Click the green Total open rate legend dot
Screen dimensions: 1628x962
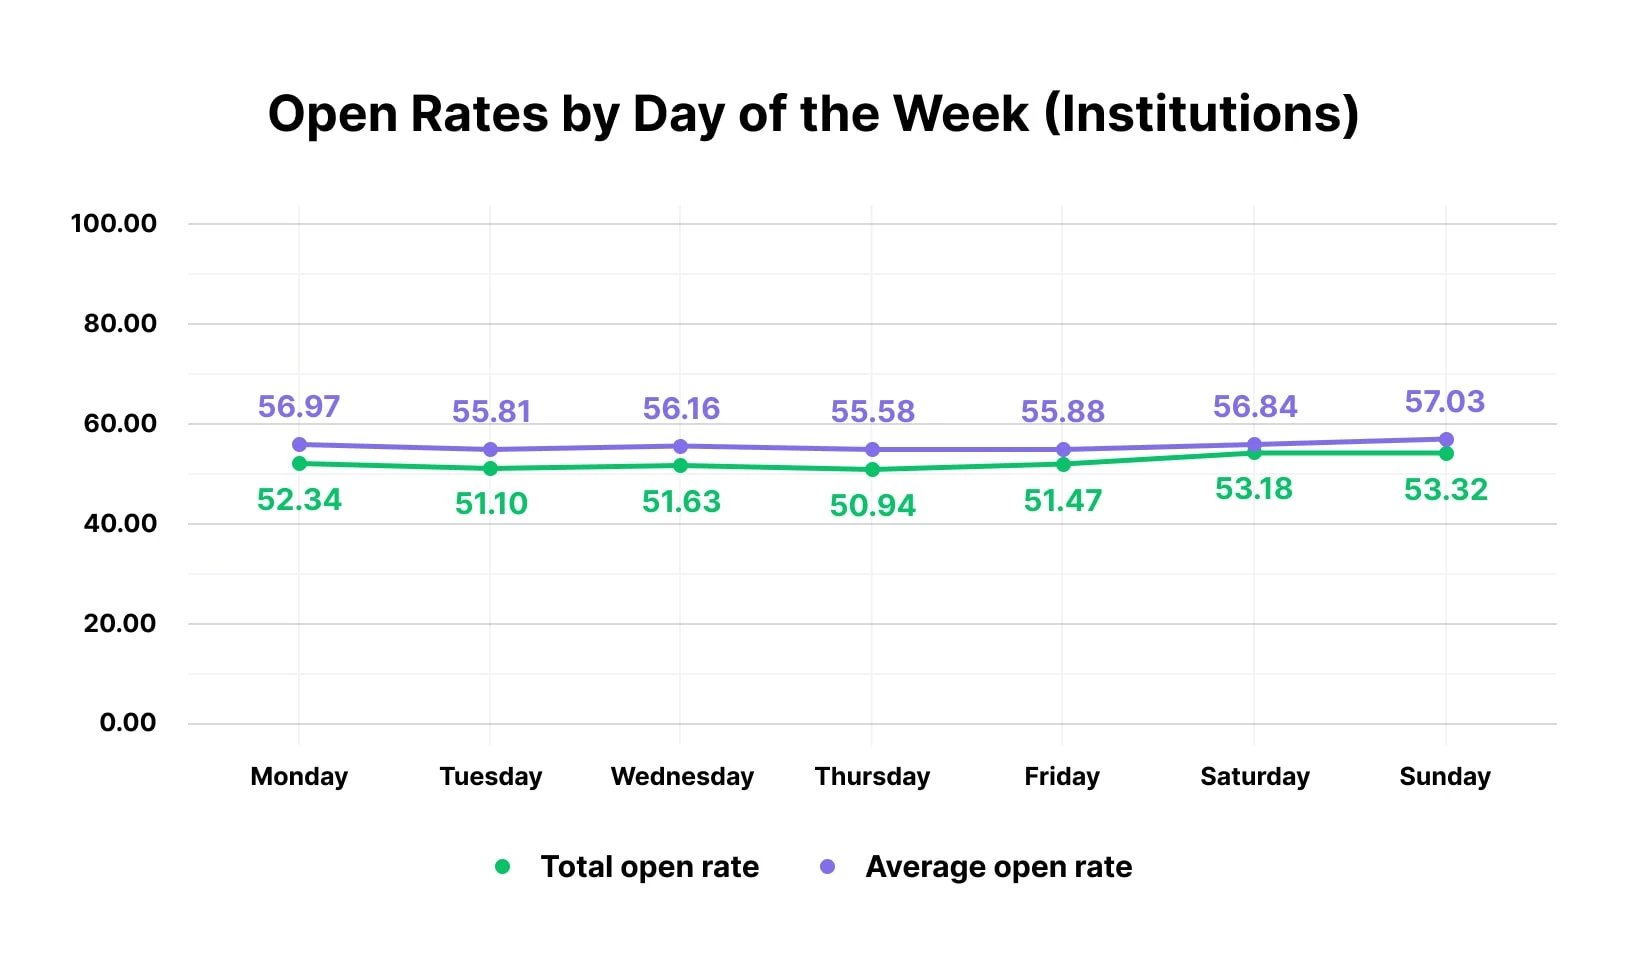click(x=503, y=867)
